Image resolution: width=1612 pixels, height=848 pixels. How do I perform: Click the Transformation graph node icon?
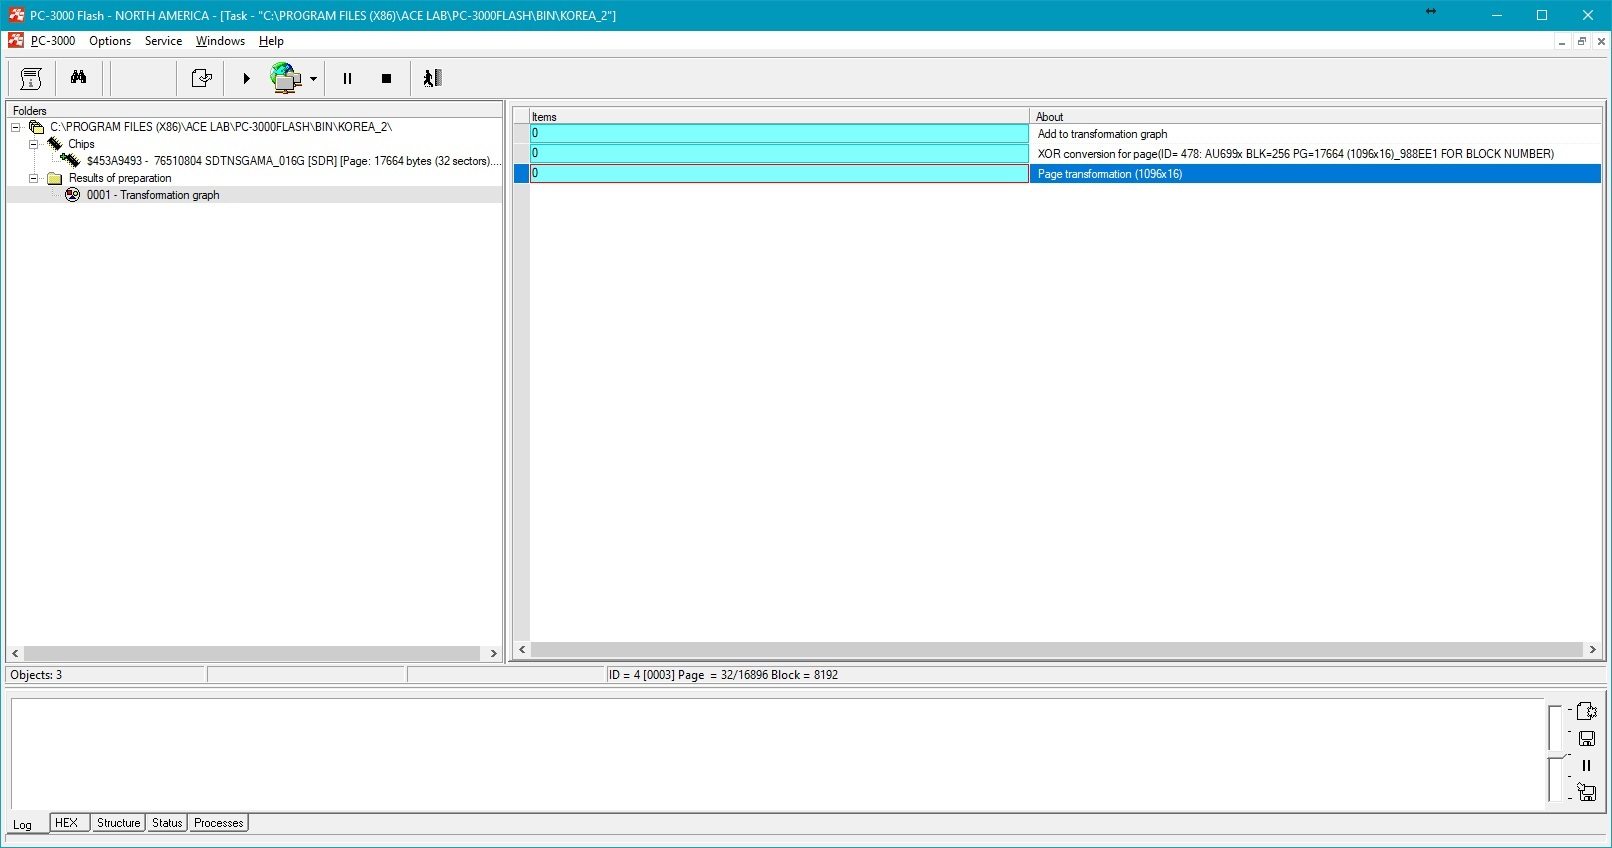pyautogui.click(x=72, y=195)
